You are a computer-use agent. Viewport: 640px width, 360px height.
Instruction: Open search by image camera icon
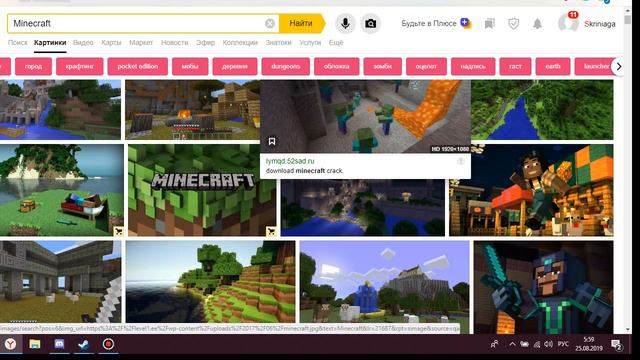click(x=370, y=24)
